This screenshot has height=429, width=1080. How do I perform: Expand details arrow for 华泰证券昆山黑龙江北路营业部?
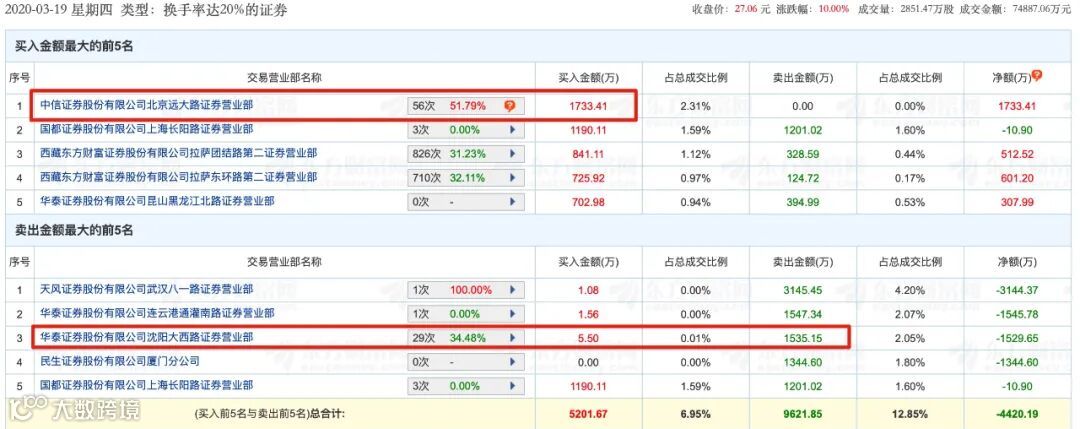click(x=512, y=202)
